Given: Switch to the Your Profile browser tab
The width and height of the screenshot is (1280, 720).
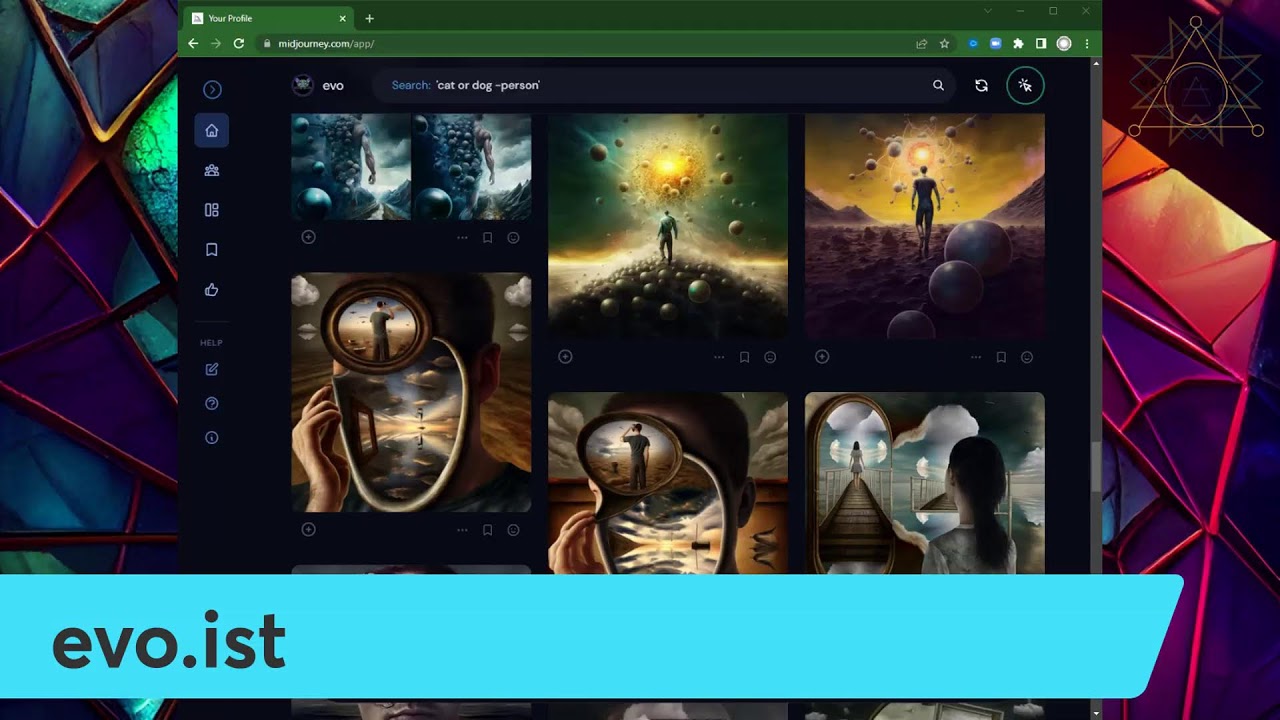Looking at the screenshot, I should (x=268, y=18).
